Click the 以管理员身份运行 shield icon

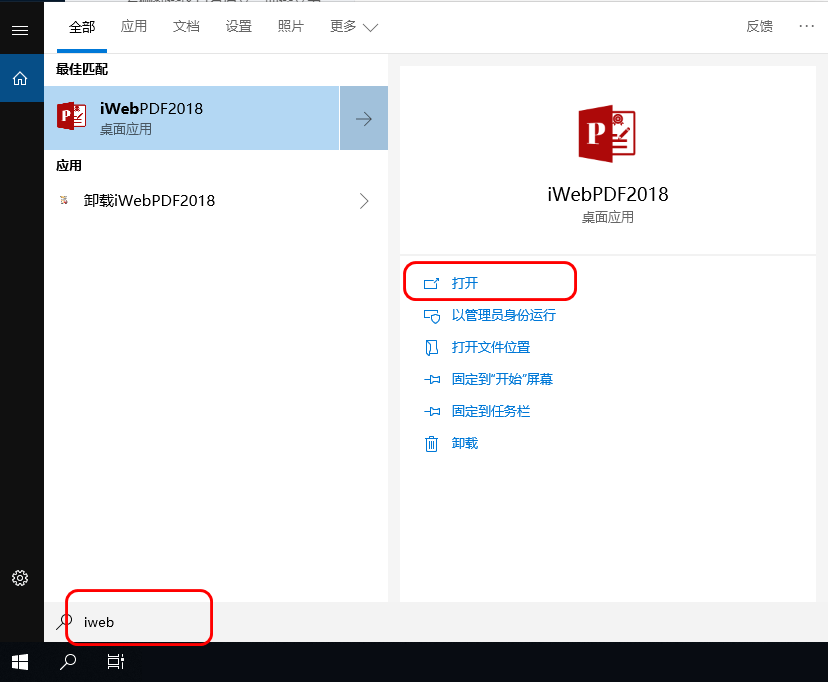click(434, 316)
